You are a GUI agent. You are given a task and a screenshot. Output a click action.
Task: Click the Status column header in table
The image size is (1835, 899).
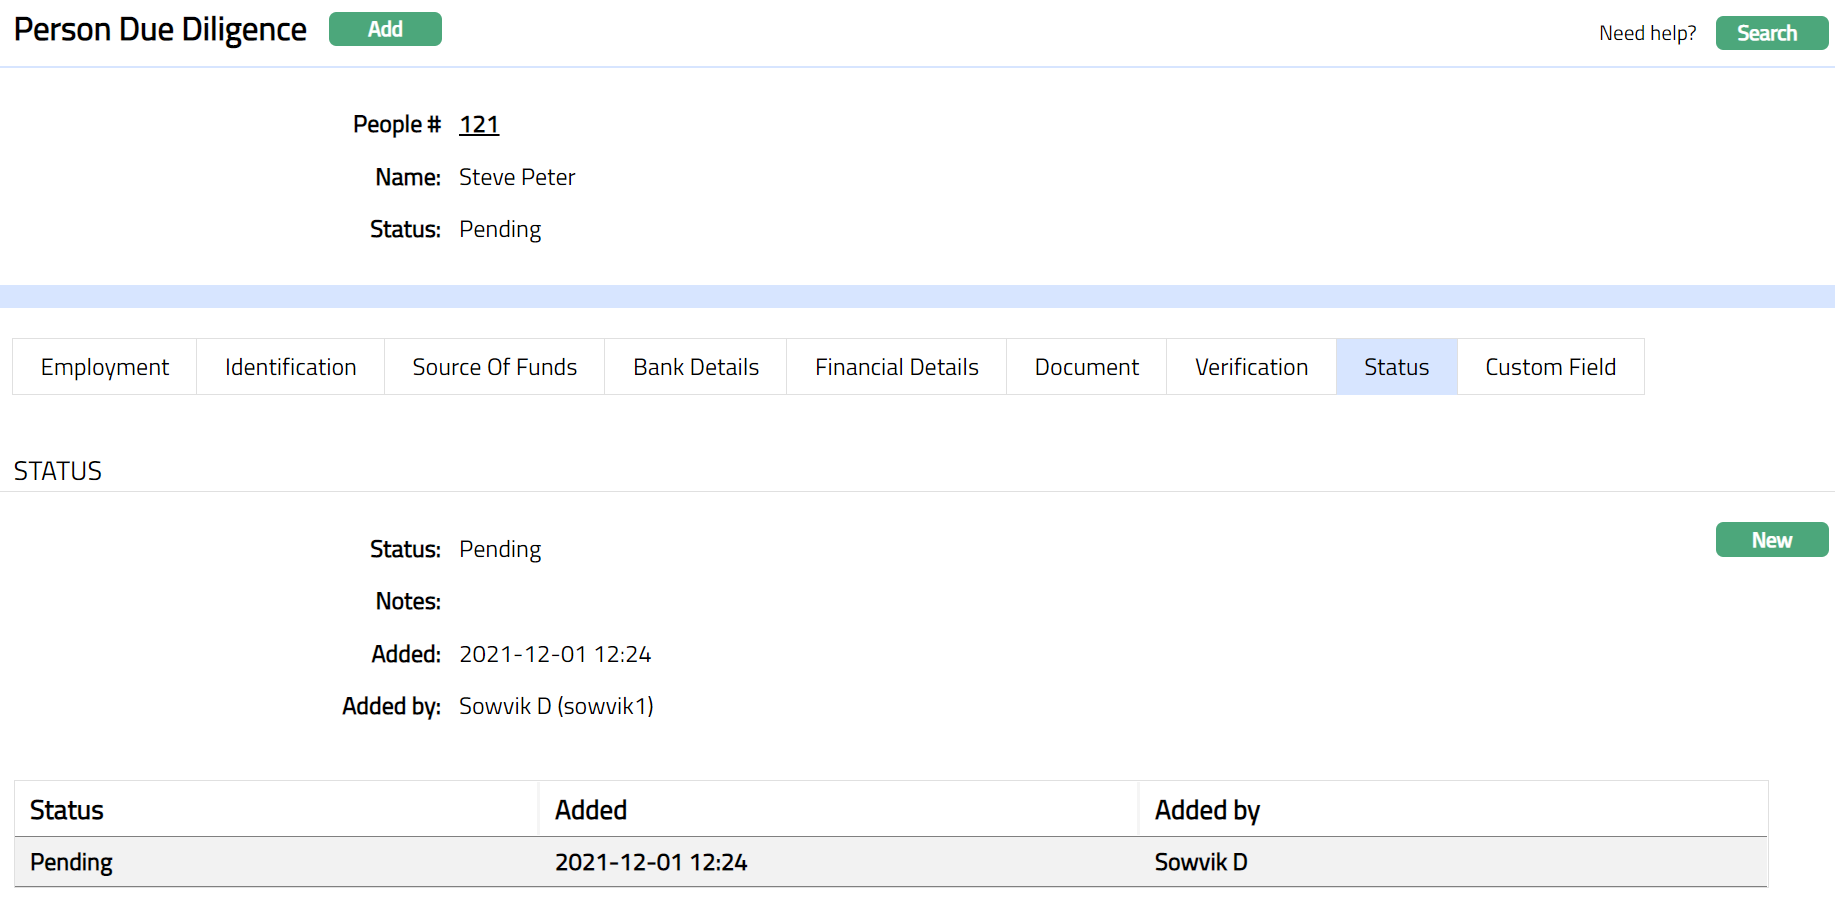[x=67, y=810]
